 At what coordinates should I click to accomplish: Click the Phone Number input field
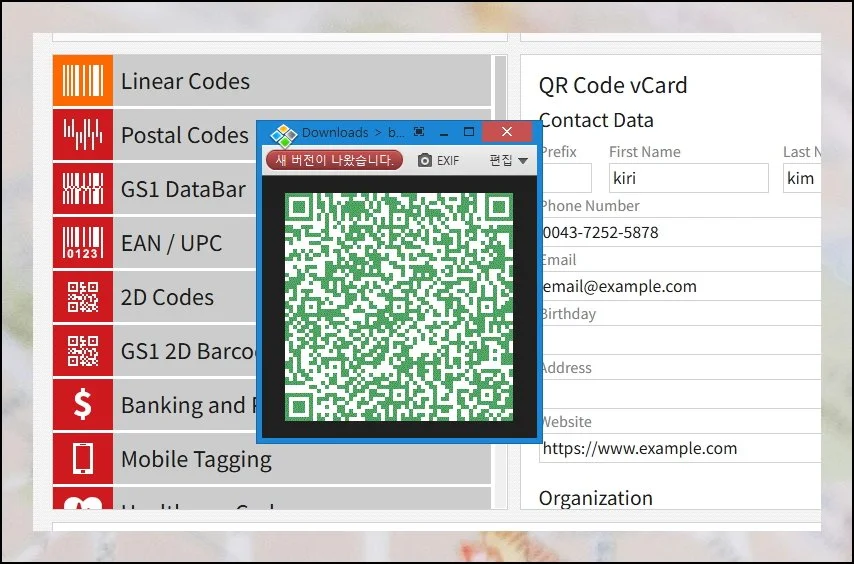pos(680,232)
